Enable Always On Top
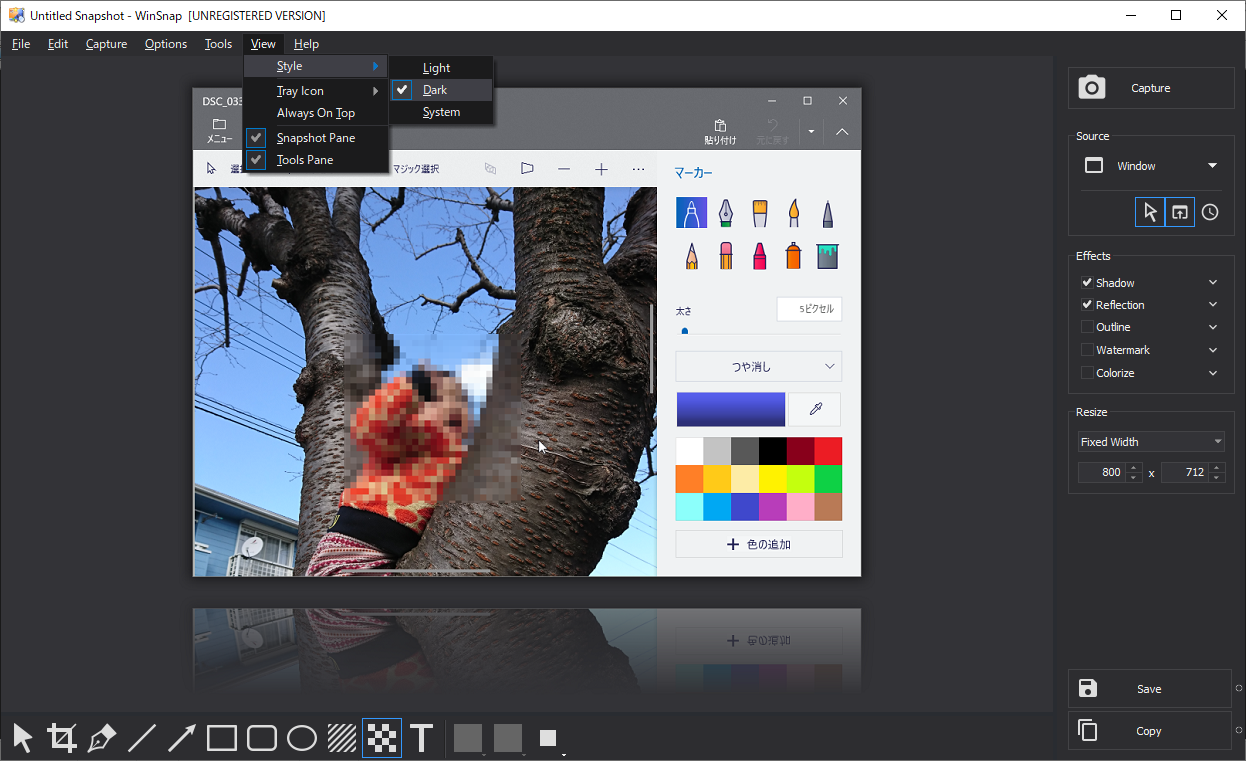 click(316, 113)
